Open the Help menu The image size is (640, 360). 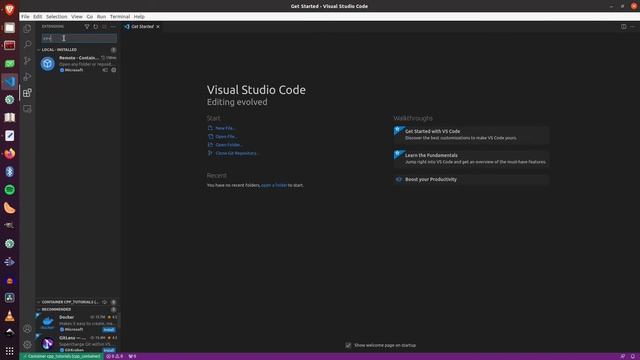click(x=139, y=17)
